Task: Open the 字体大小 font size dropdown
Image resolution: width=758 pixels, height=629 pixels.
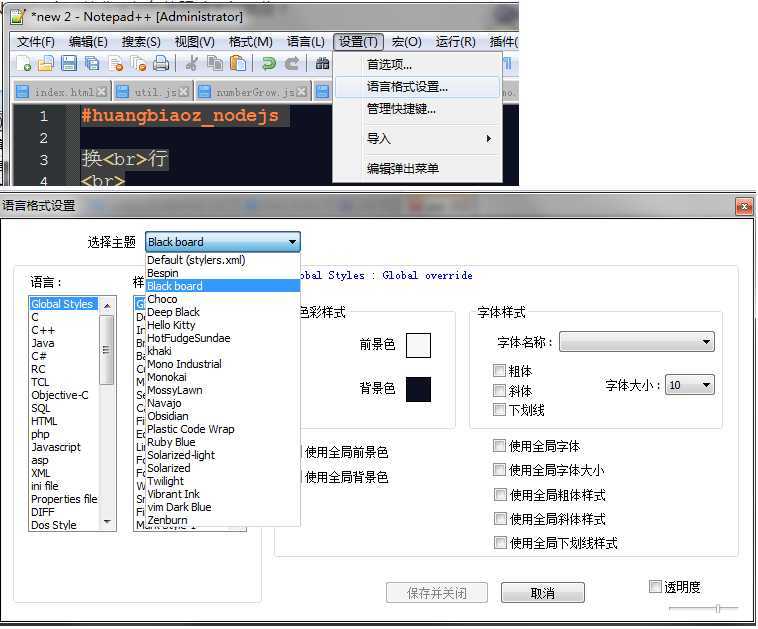Action: 689,385
